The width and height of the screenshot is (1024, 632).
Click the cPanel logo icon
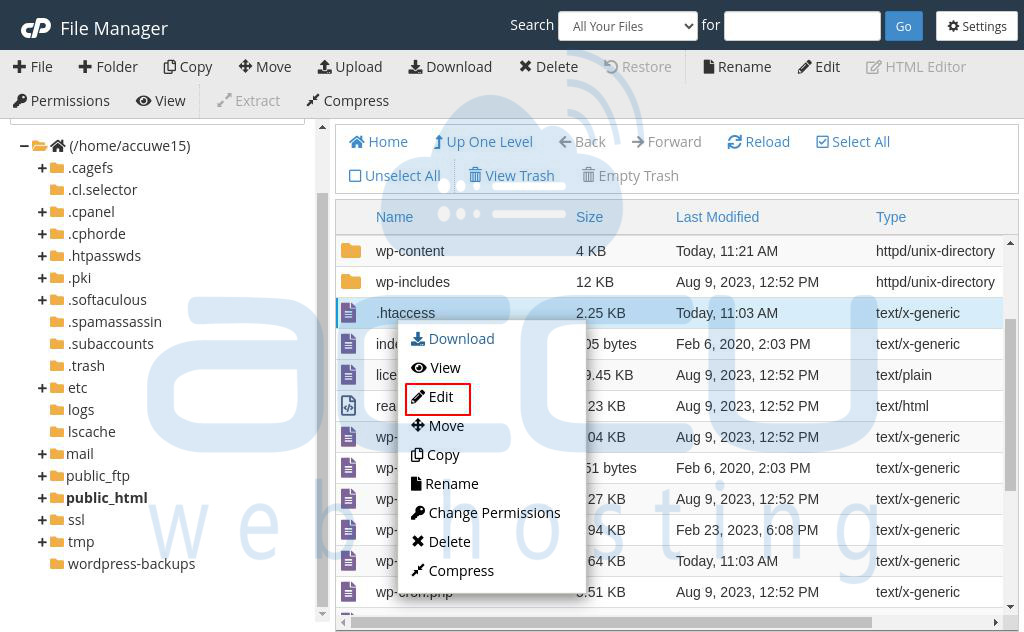click(35, 28)
